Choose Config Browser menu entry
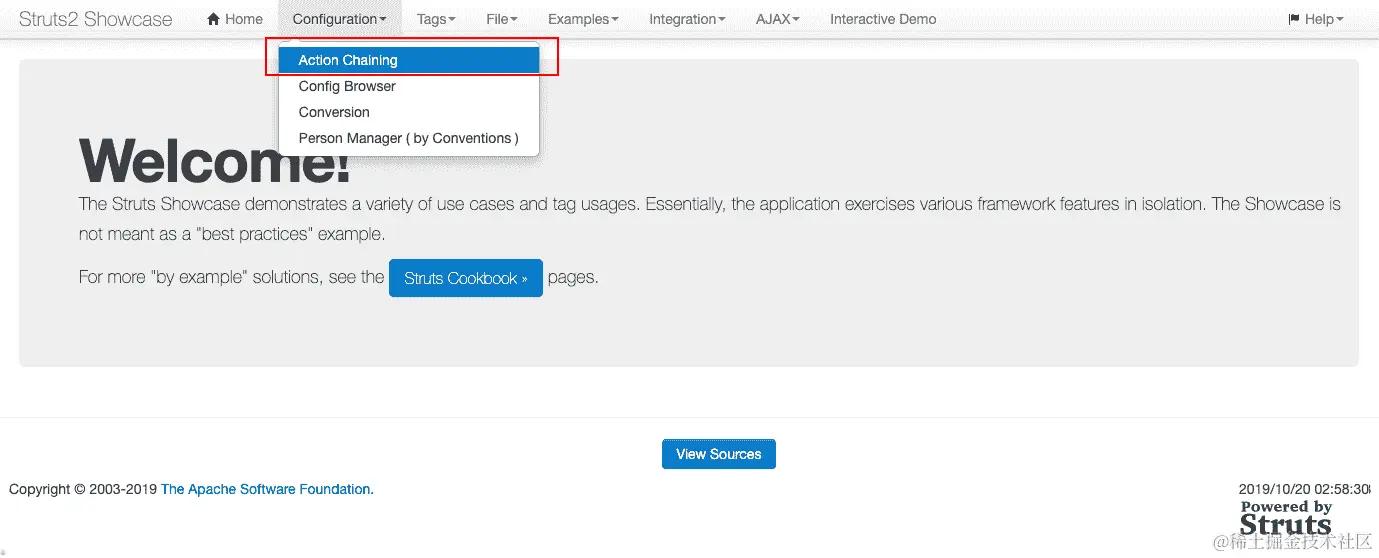 tap(347, 86)
